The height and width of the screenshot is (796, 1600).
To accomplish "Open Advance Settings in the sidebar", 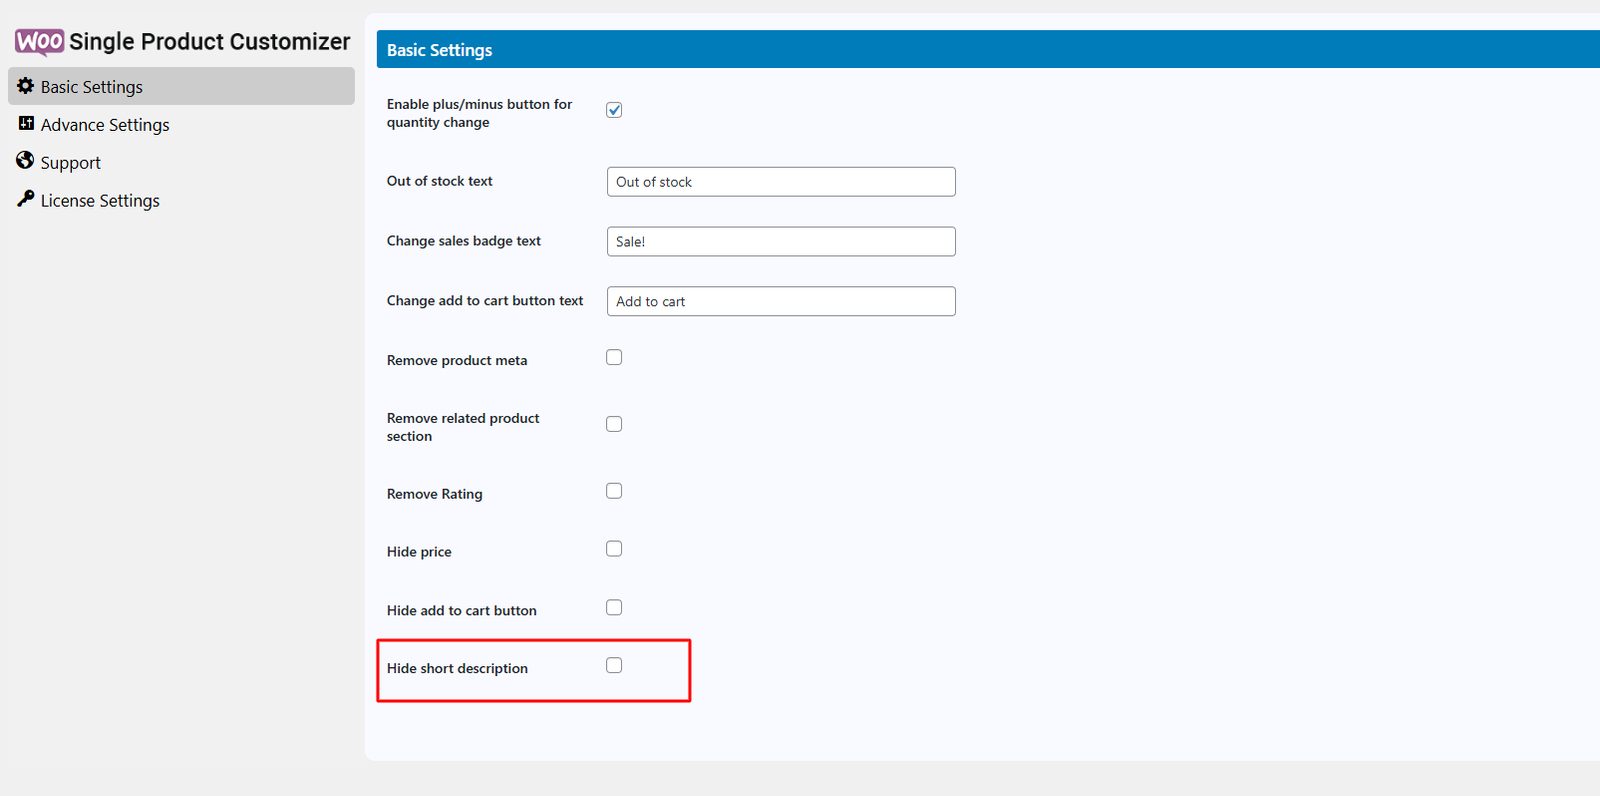I will [105, 125].
